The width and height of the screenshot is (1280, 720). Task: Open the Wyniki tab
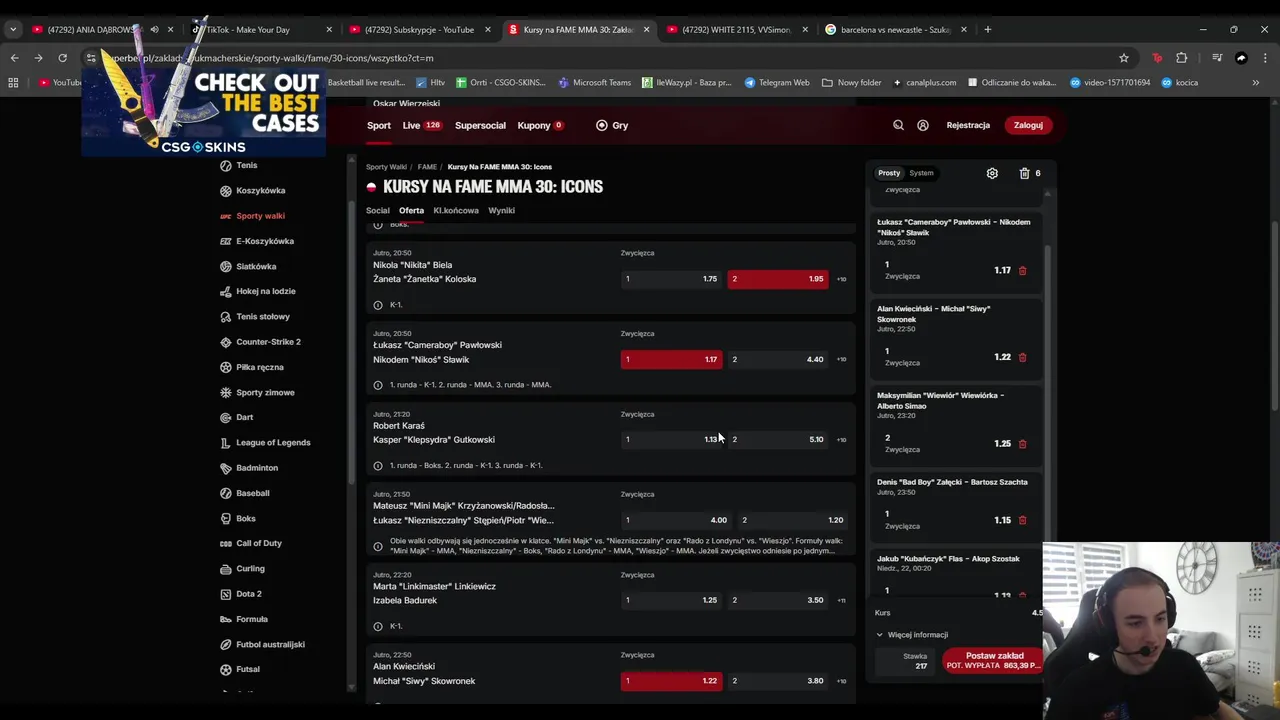tap(501, 210)
